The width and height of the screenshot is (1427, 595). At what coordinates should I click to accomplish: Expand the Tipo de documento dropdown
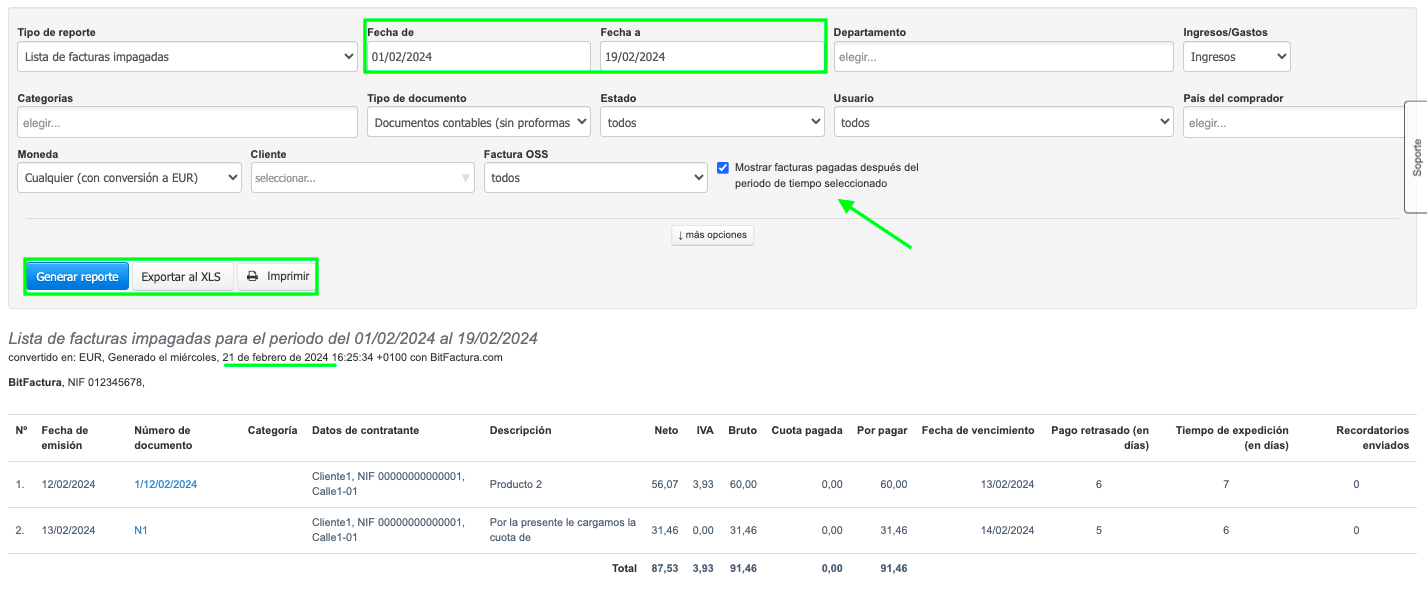click(x=479, y=123)
